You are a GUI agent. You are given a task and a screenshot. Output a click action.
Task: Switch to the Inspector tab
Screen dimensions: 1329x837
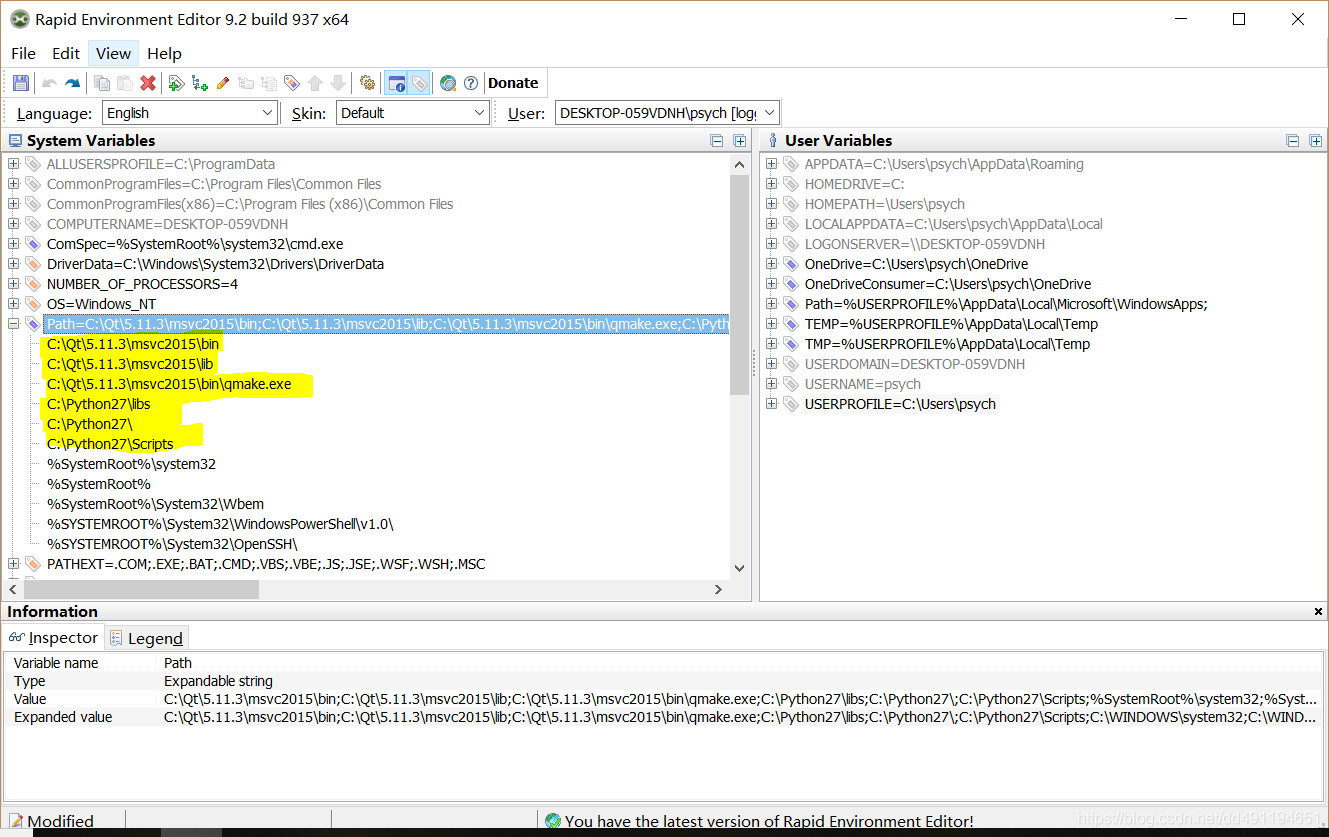(x=54, y=637)
